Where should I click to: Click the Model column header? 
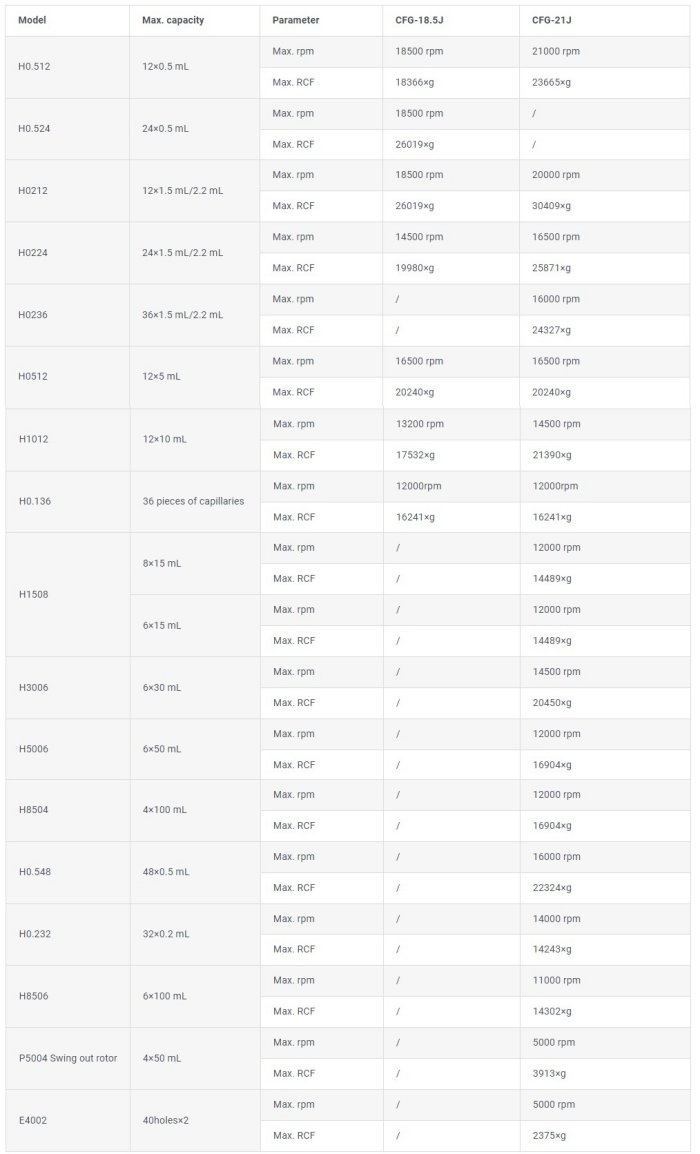click(x=32, y=20)
